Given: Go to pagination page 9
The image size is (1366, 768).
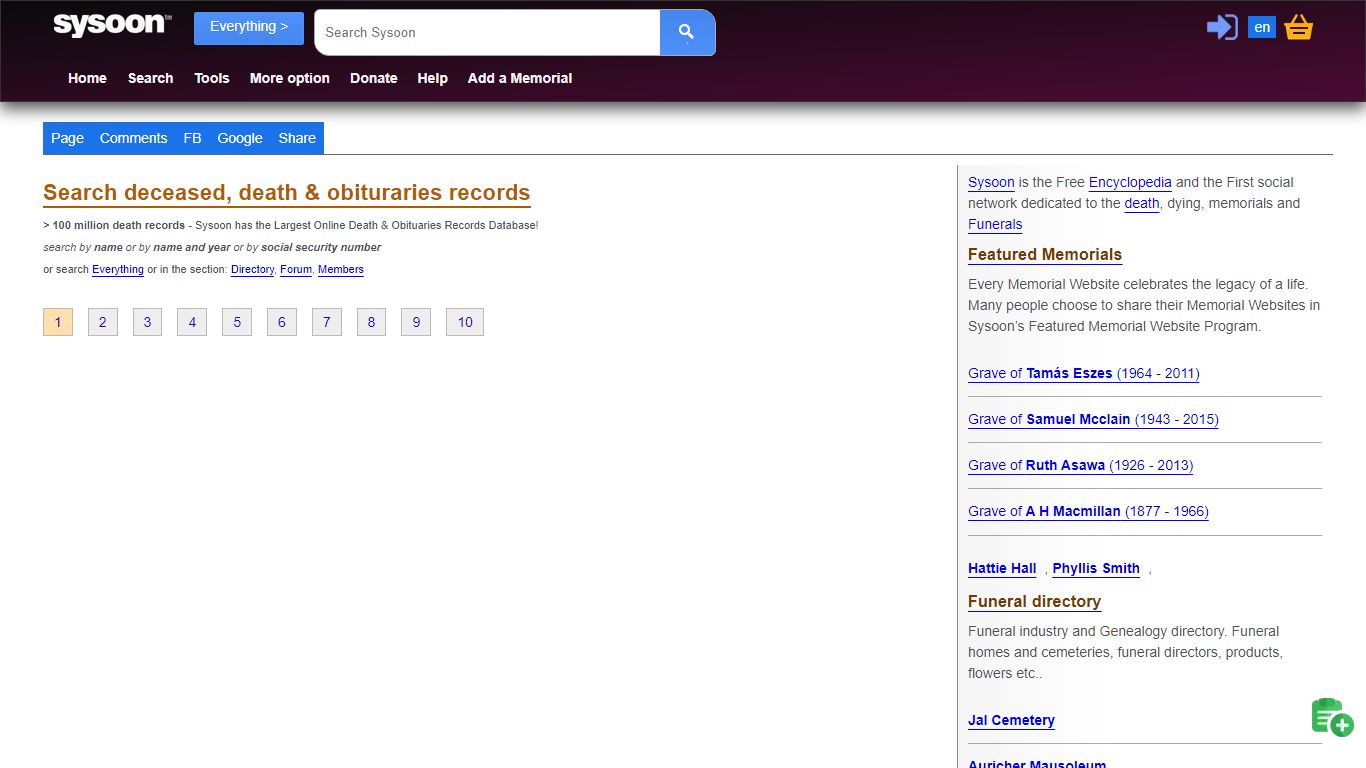Looking at the screenshot, I should click(x=416, y=322).
